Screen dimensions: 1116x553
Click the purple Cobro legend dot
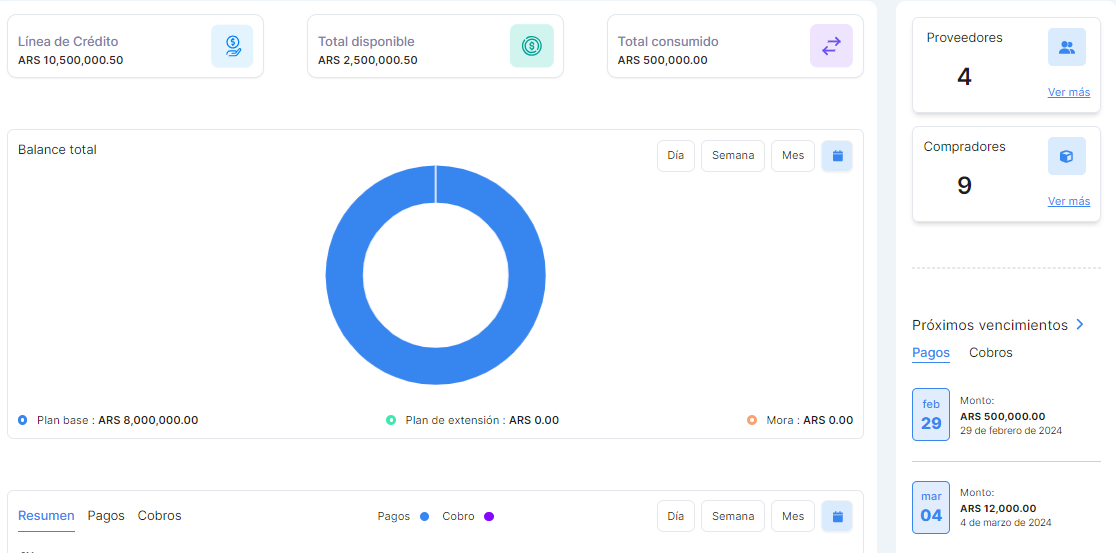click(x=489, y=517)
